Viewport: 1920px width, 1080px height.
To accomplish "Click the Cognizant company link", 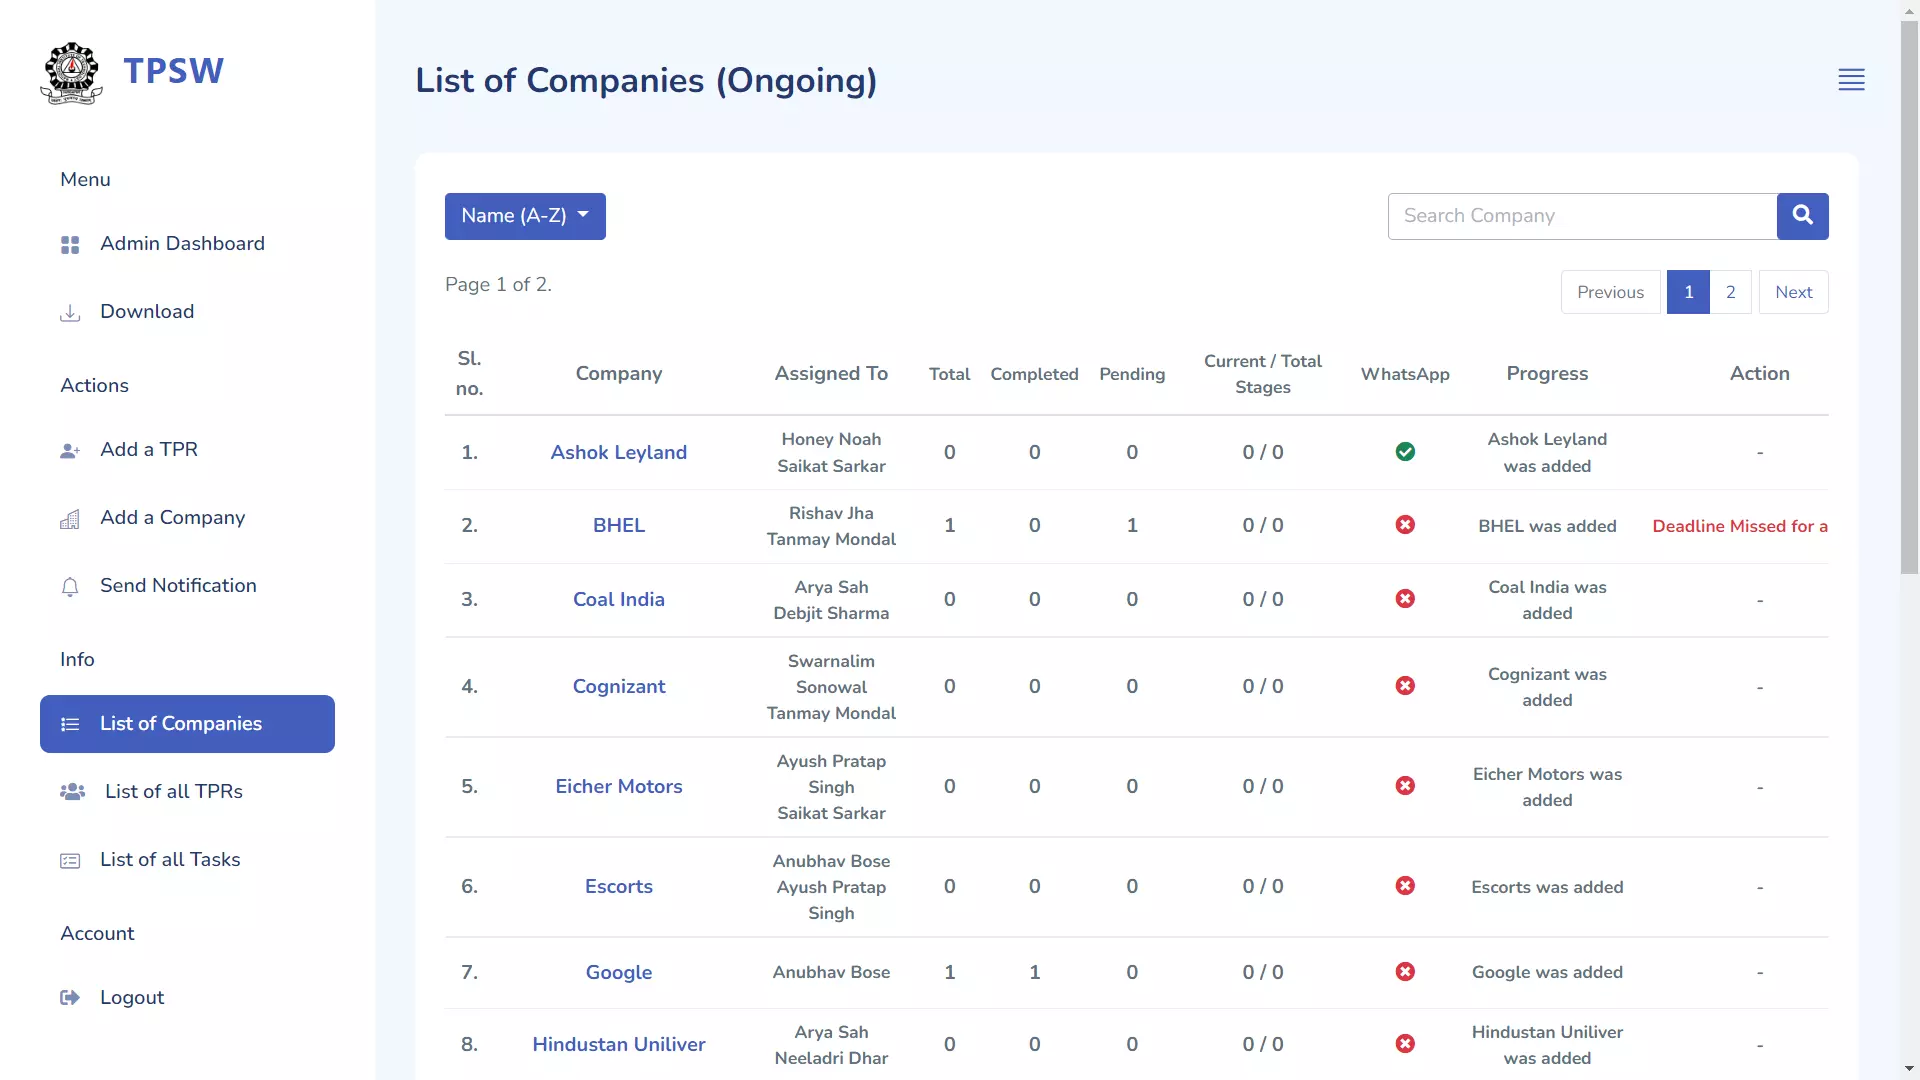I will 618,686.
